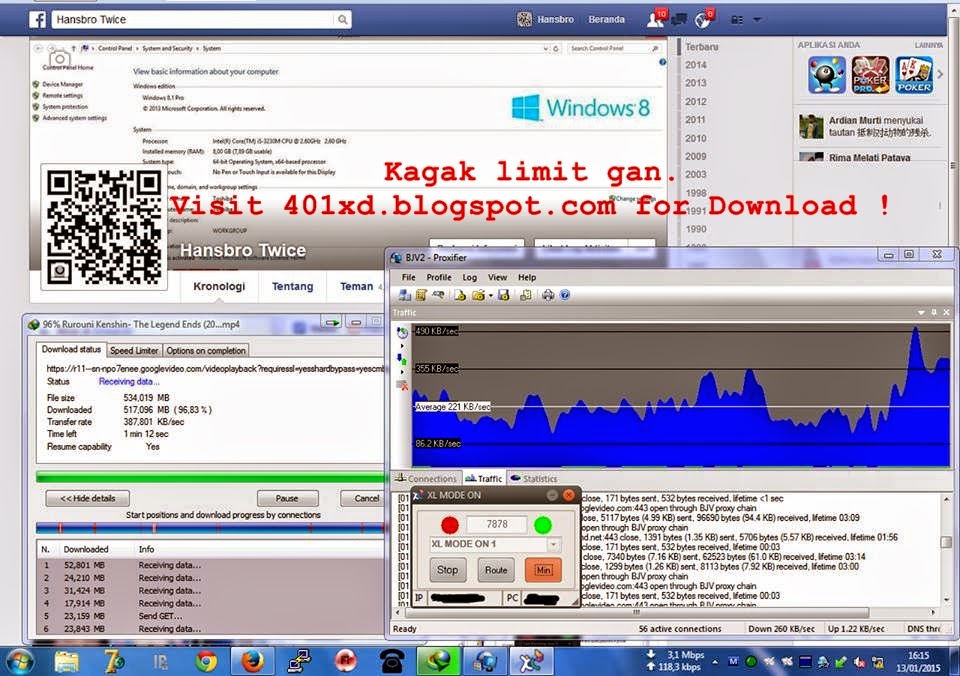
Task: Expand arrow below traffic arrows icon
Action: coord(402,372)
